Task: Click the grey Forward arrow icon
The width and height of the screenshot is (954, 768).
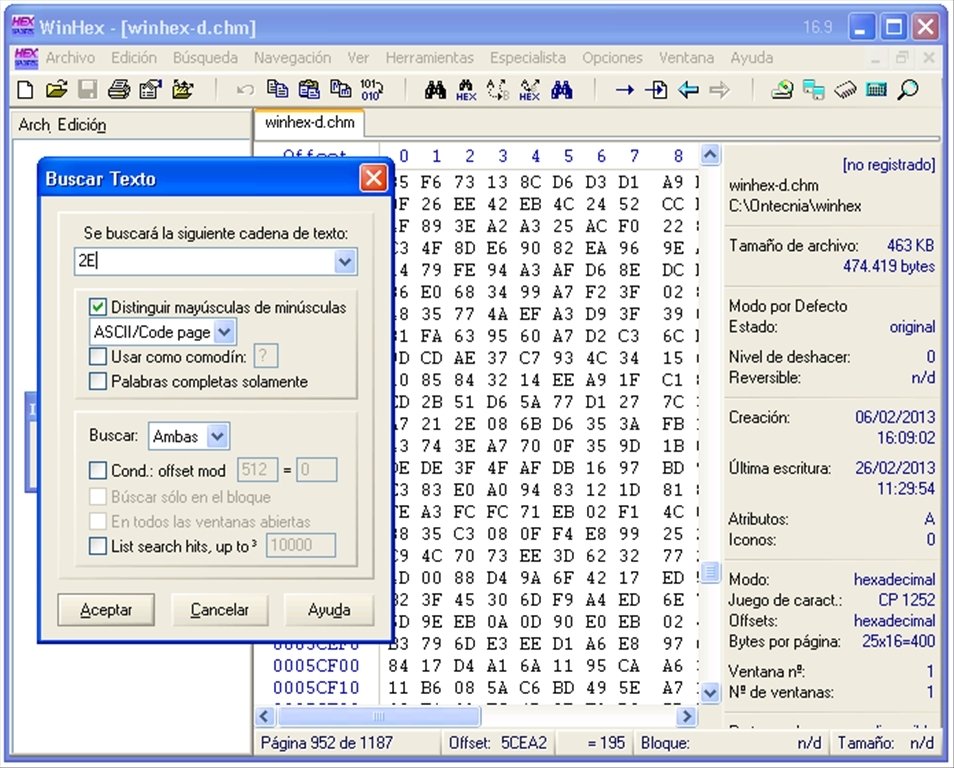Action: [x=720, y=90]
